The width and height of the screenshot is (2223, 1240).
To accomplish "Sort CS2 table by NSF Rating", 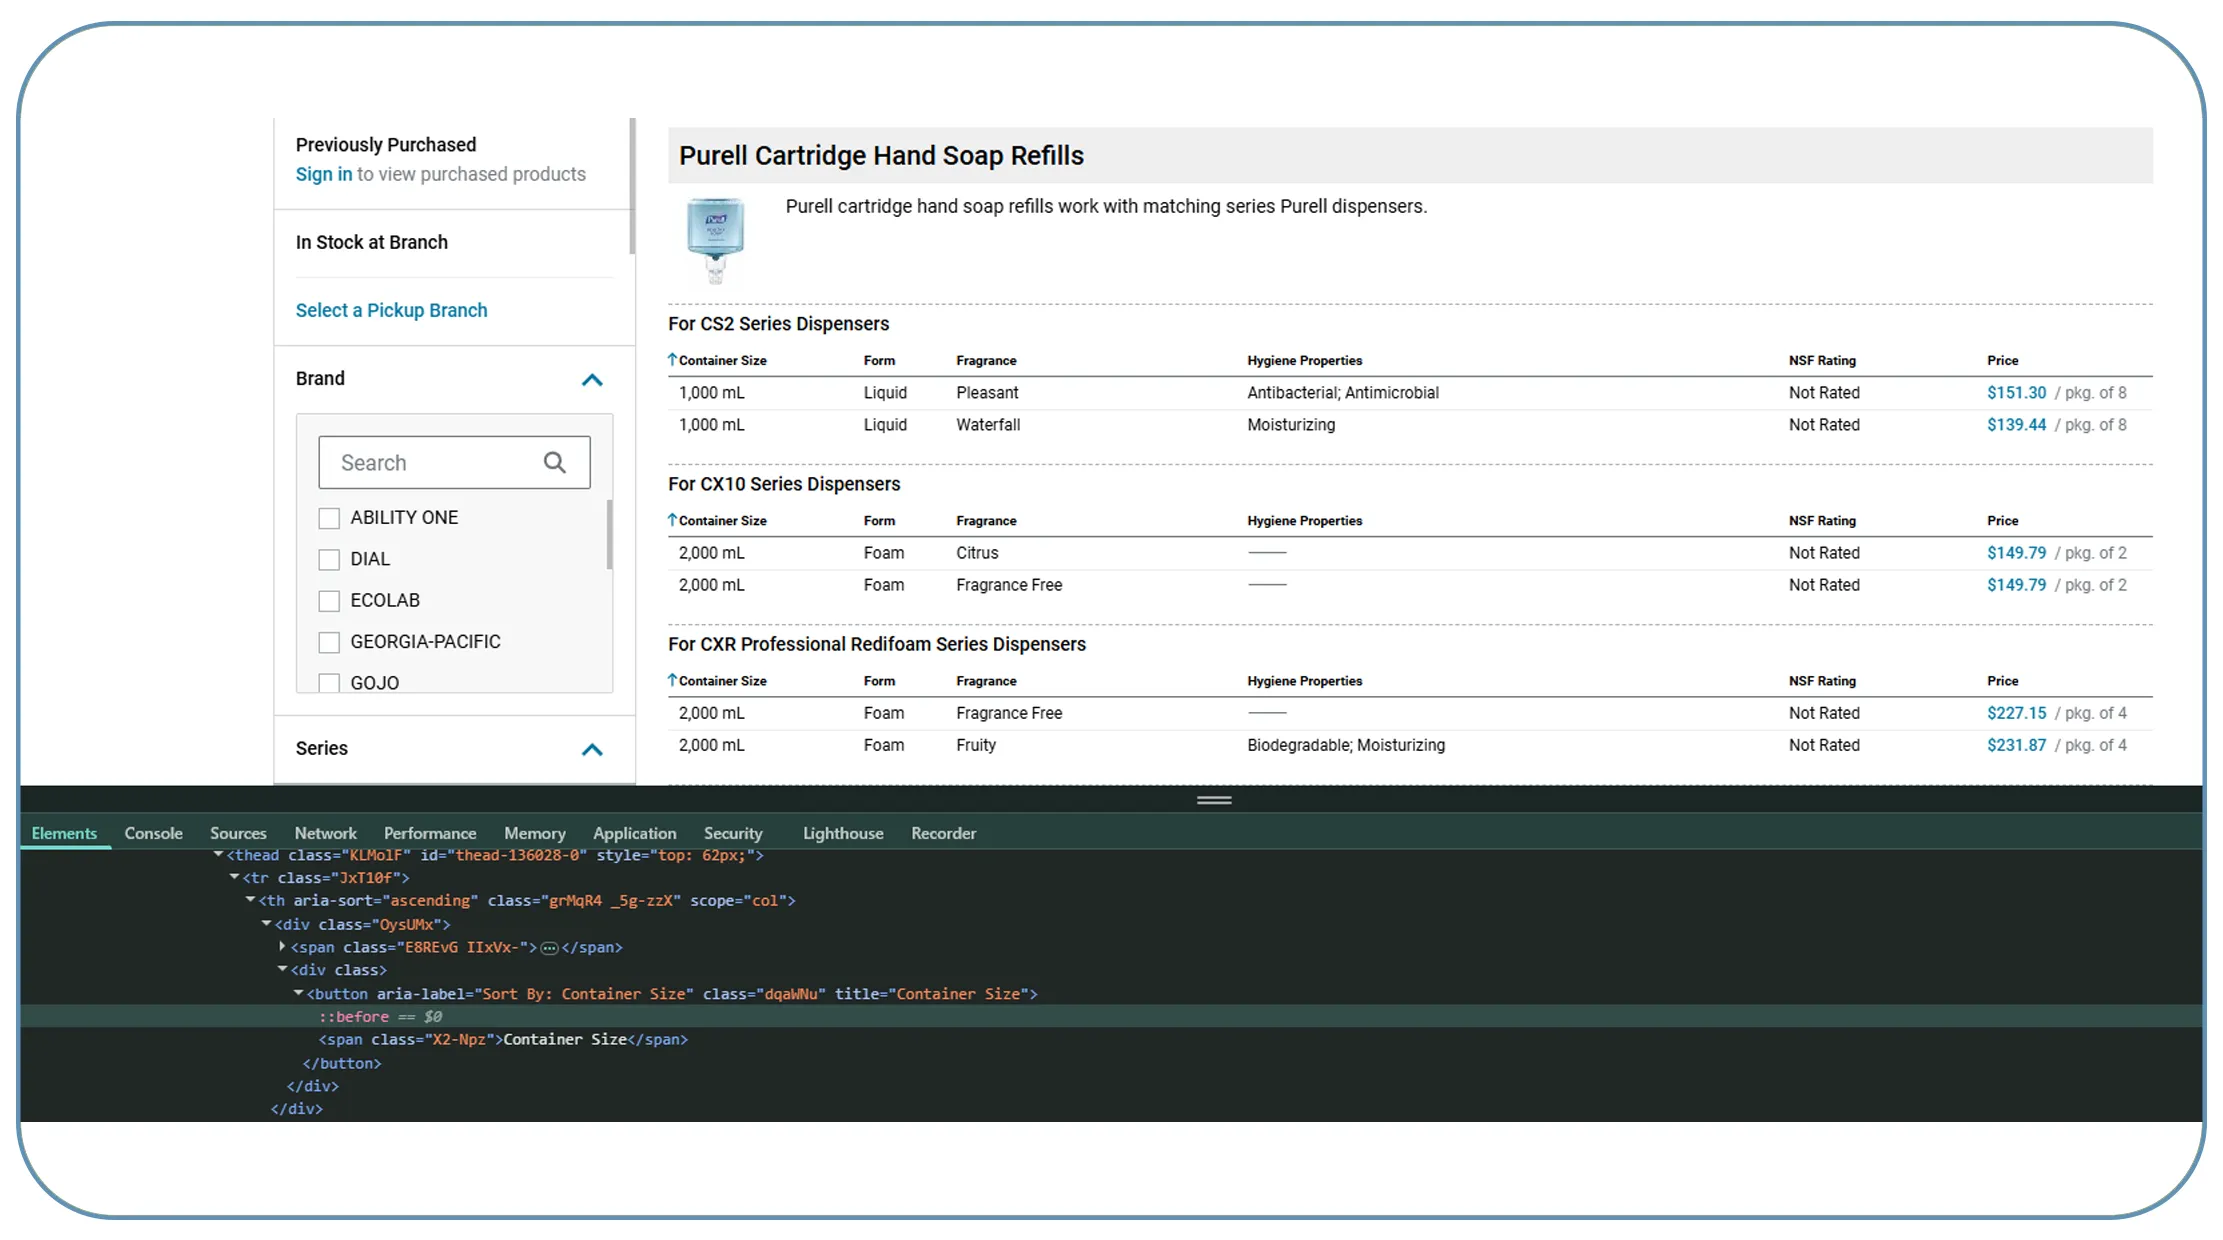I will coord(1822,360).
